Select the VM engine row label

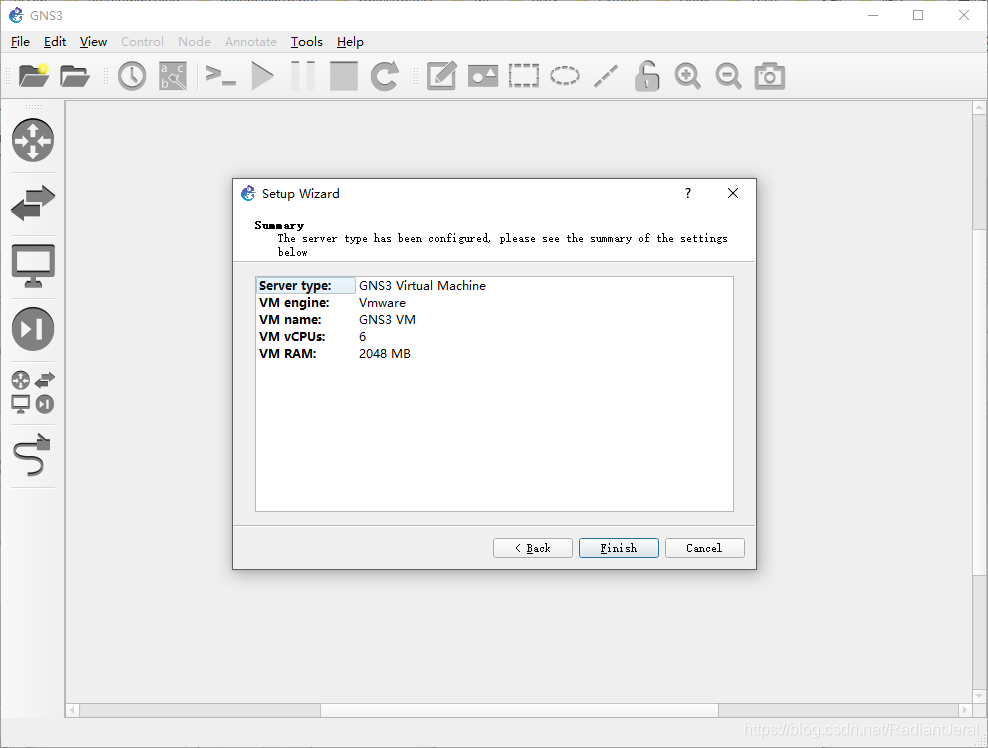point(294,302)
